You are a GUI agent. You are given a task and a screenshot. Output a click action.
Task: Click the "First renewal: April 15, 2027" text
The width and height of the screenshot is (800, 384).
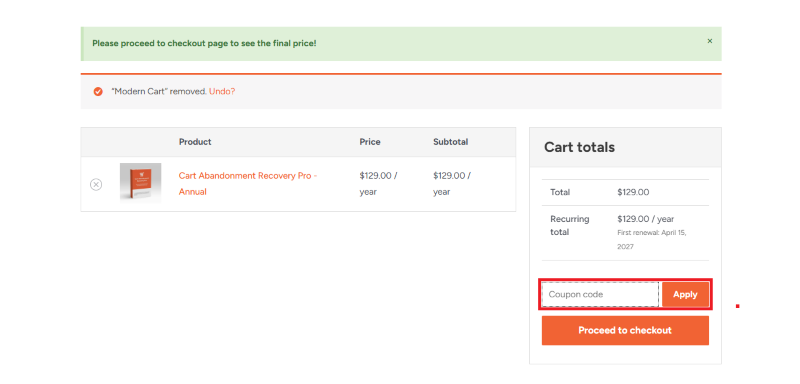(x=652, y=240)
